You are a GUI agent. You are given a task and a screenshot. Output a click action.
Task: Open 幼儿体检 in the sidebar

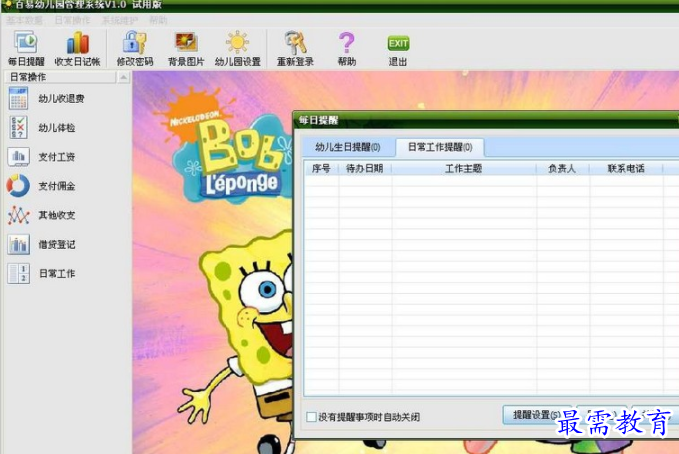point(42,128)
